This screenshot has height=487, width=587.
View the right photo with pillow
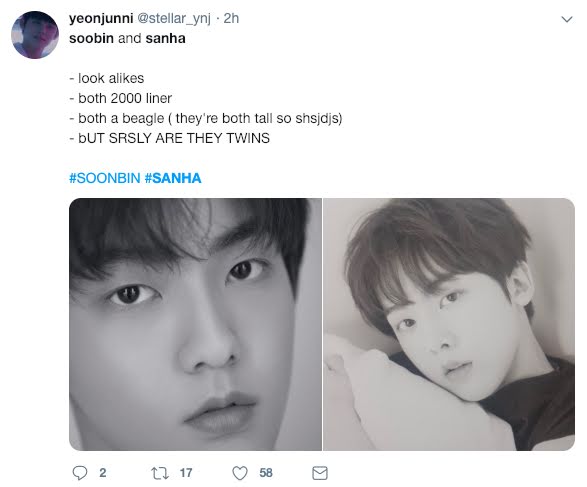tap(449, 324)
